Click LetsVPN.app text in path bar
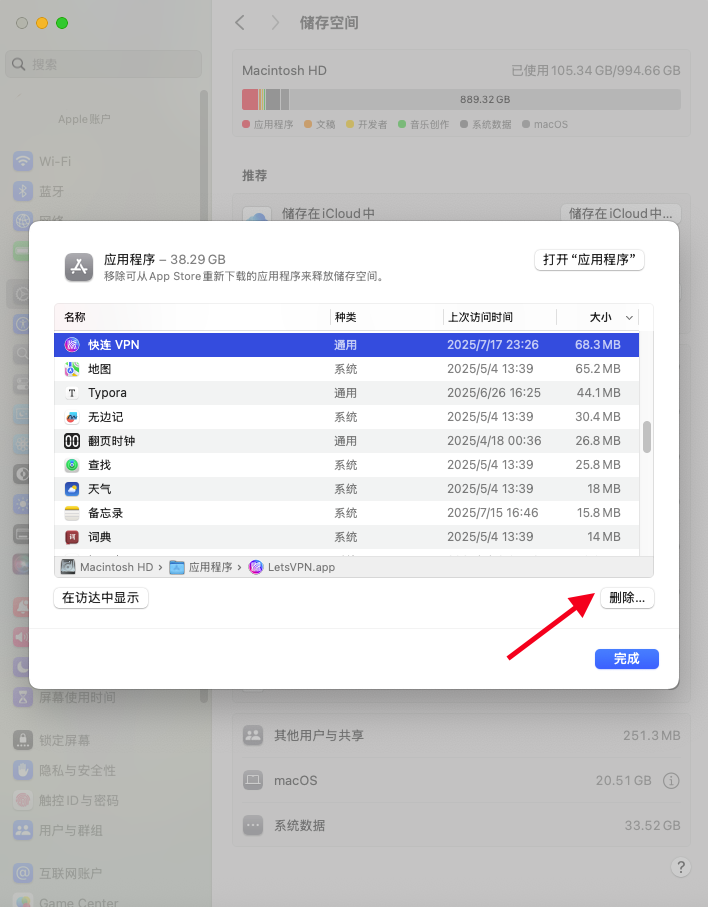Image resolution: width=708 pixels, height=907 pixels. point(301,567)
